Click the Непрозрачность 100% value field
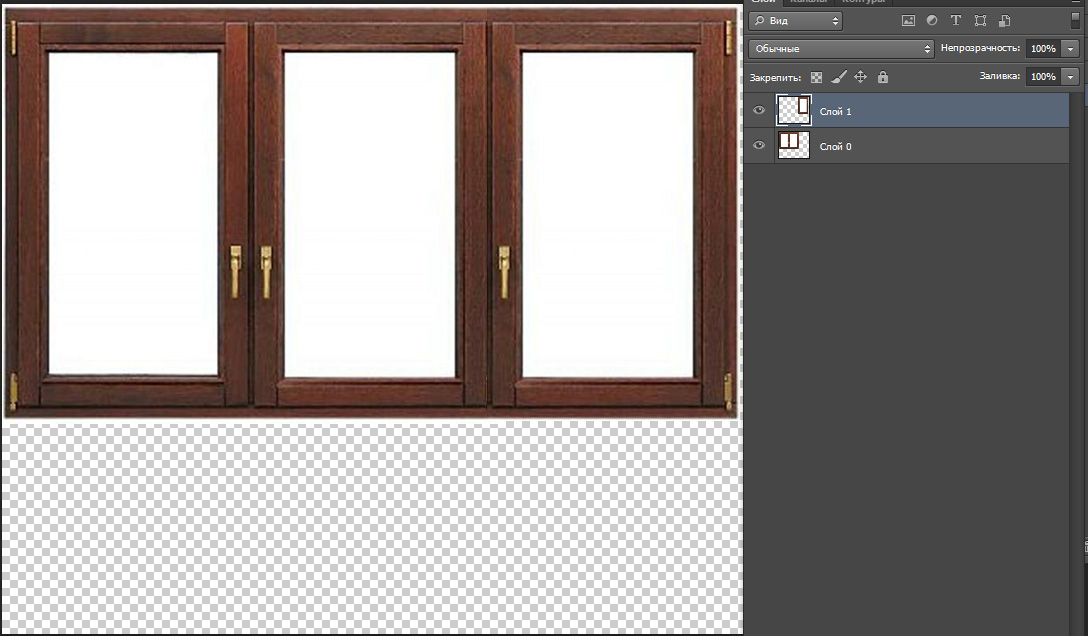 pyautogui.click(x=1044, y=49)
